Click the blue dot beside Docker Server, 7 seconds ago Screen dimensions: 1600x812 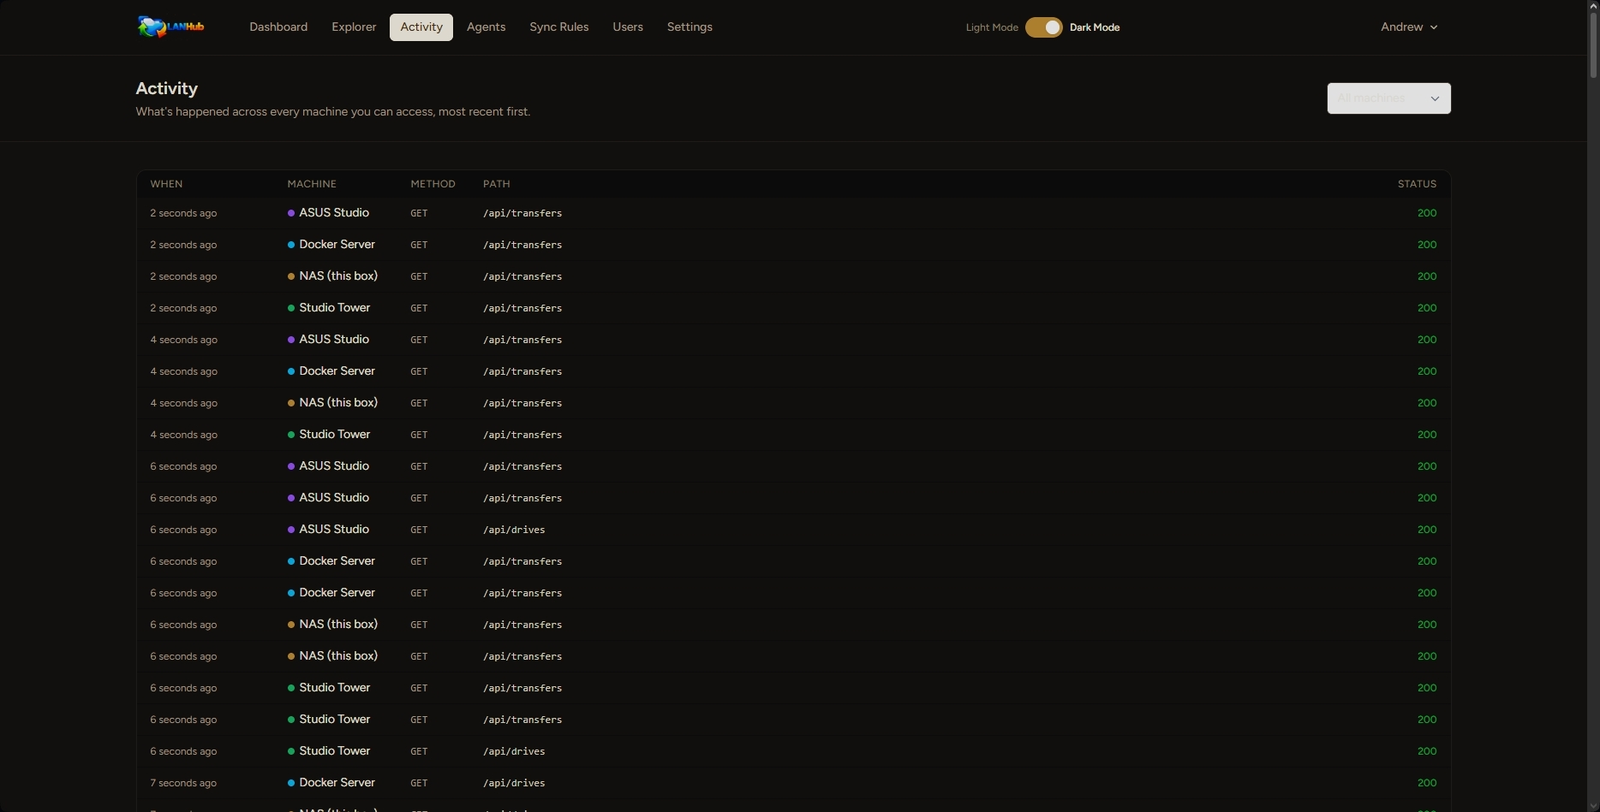pos(291,783)
